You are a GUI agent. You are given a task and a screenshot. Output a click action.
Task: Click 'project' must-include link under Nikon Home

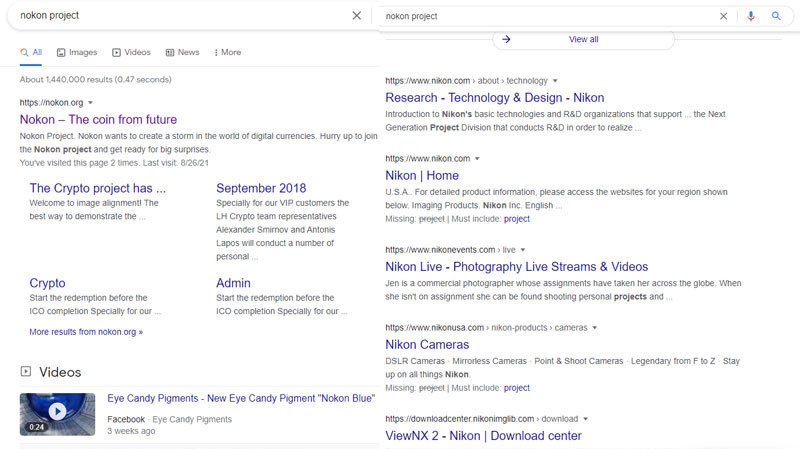coord(516,219)
